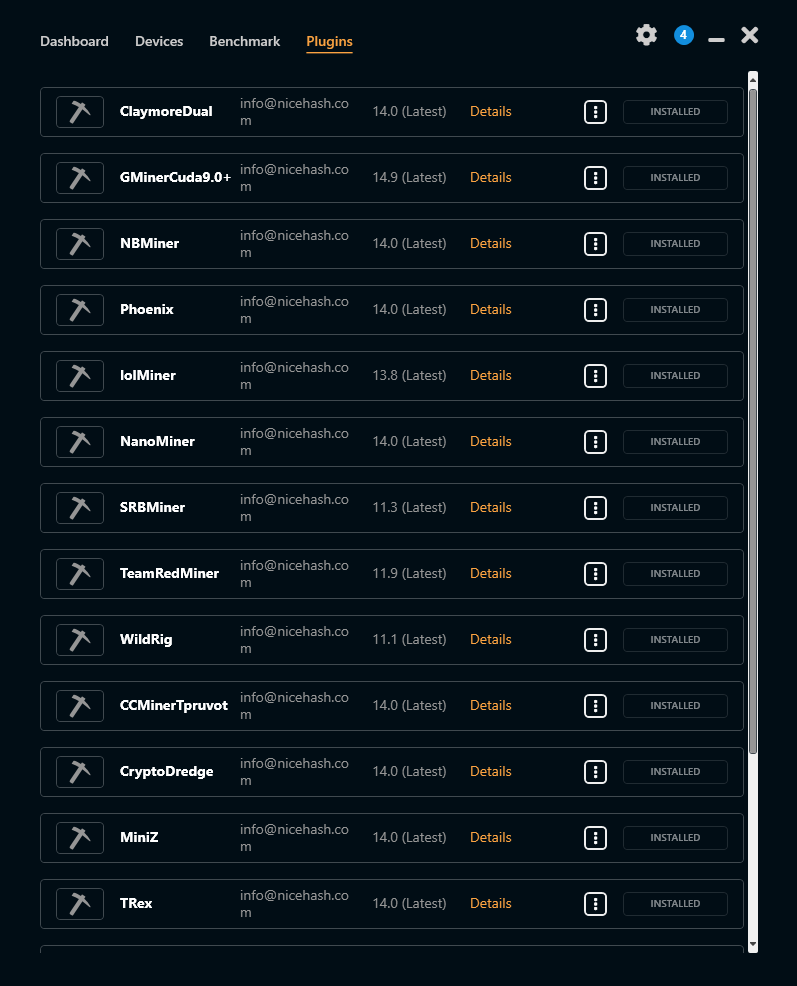Click the TeamRedMiner pickaxe plugin icon
Image resolution: width=797 pixels, height=986 pixels.
pyautogui.click(x=80, y=574)
